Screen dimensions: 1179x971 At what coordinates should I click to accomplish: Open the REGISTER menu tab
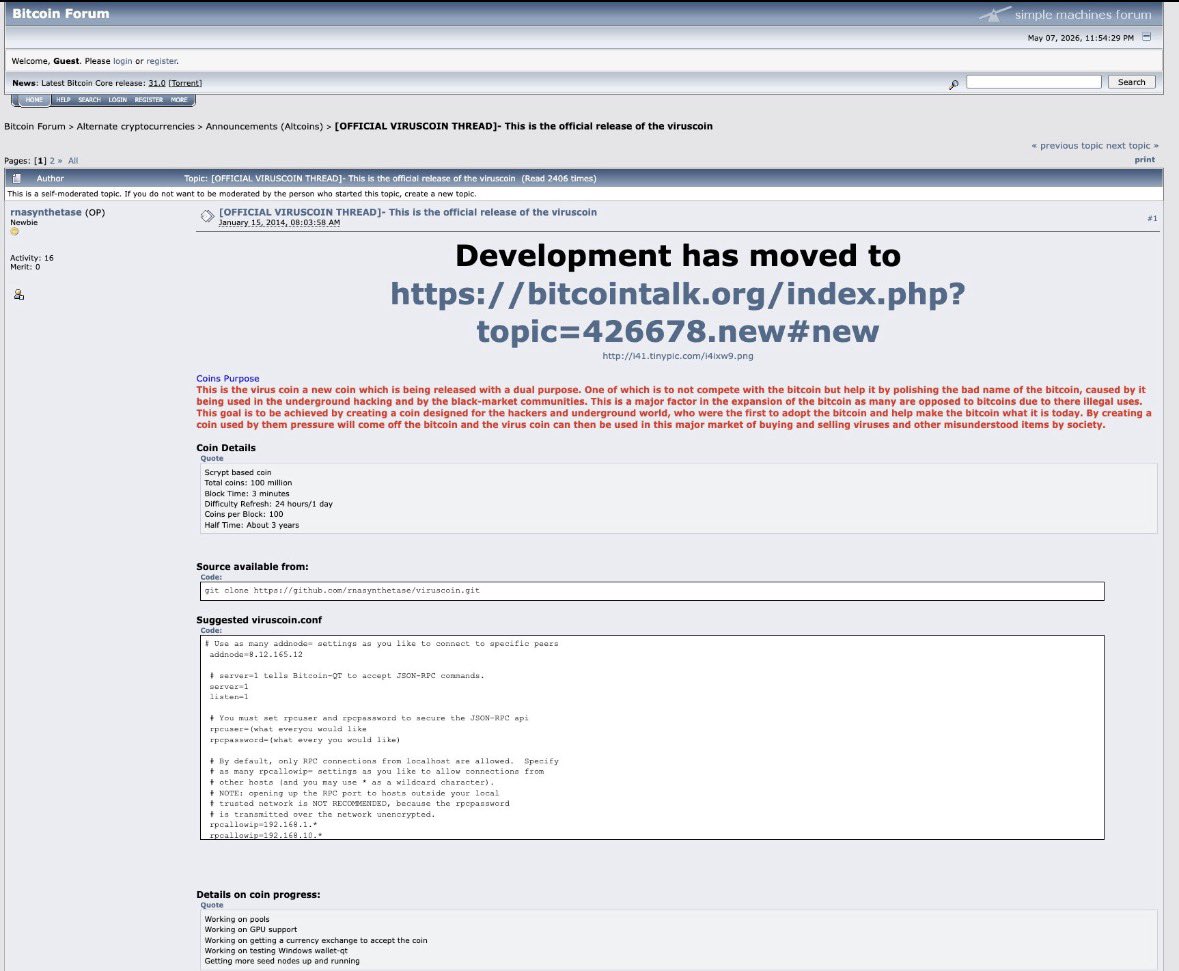click(149, 99)
